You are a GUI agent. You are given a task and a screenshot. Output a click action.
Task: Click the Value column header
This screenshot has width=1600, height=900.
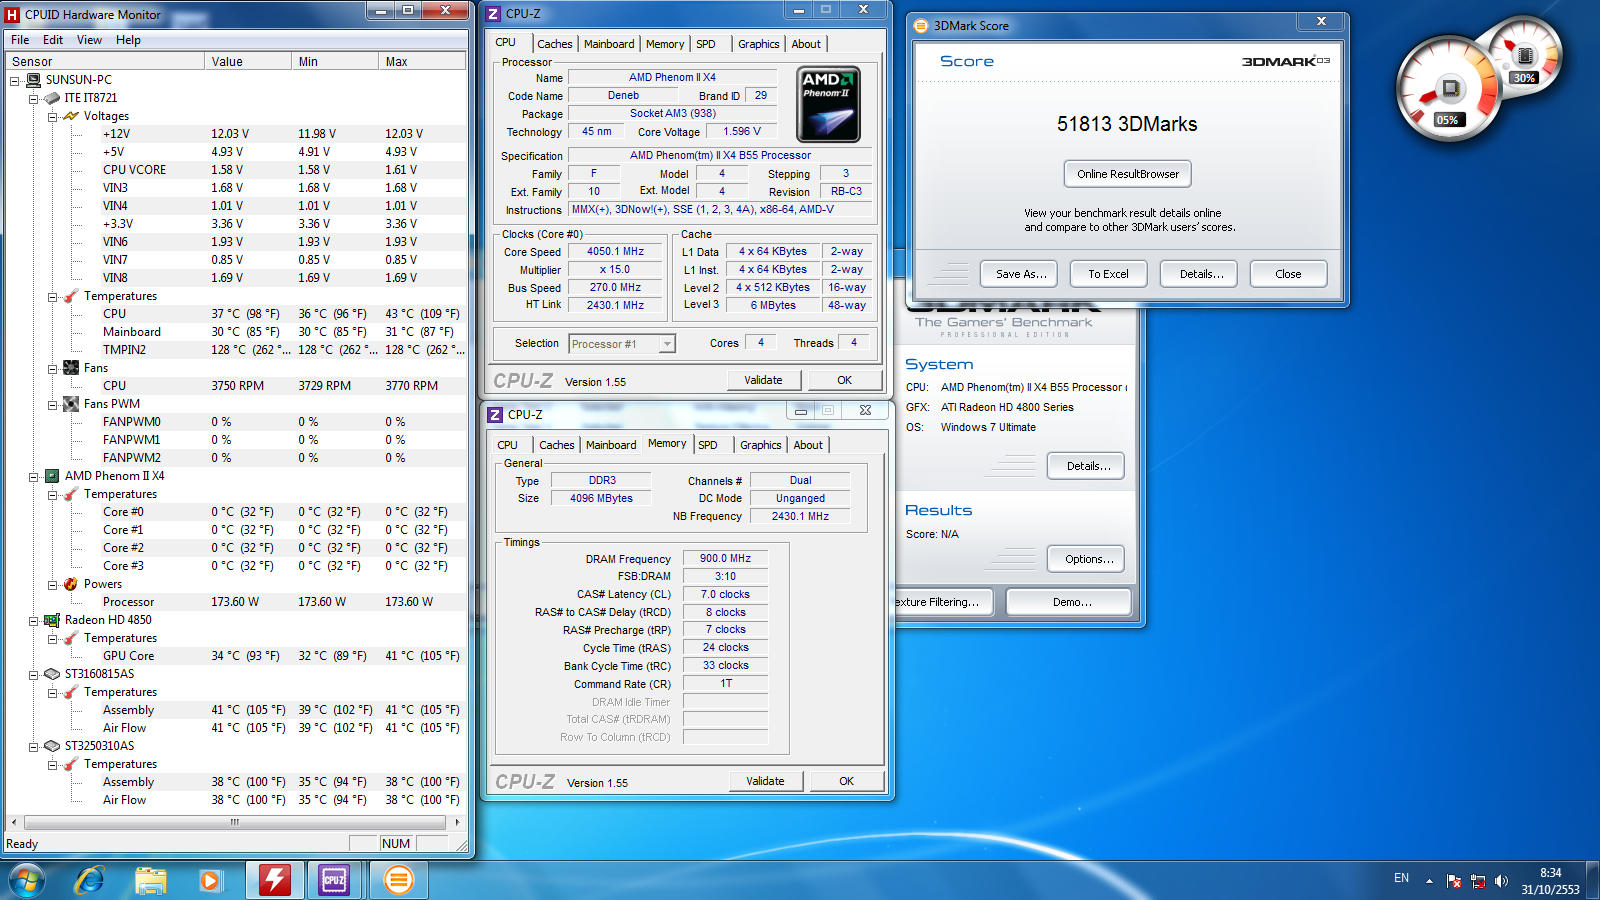(248, 61)
